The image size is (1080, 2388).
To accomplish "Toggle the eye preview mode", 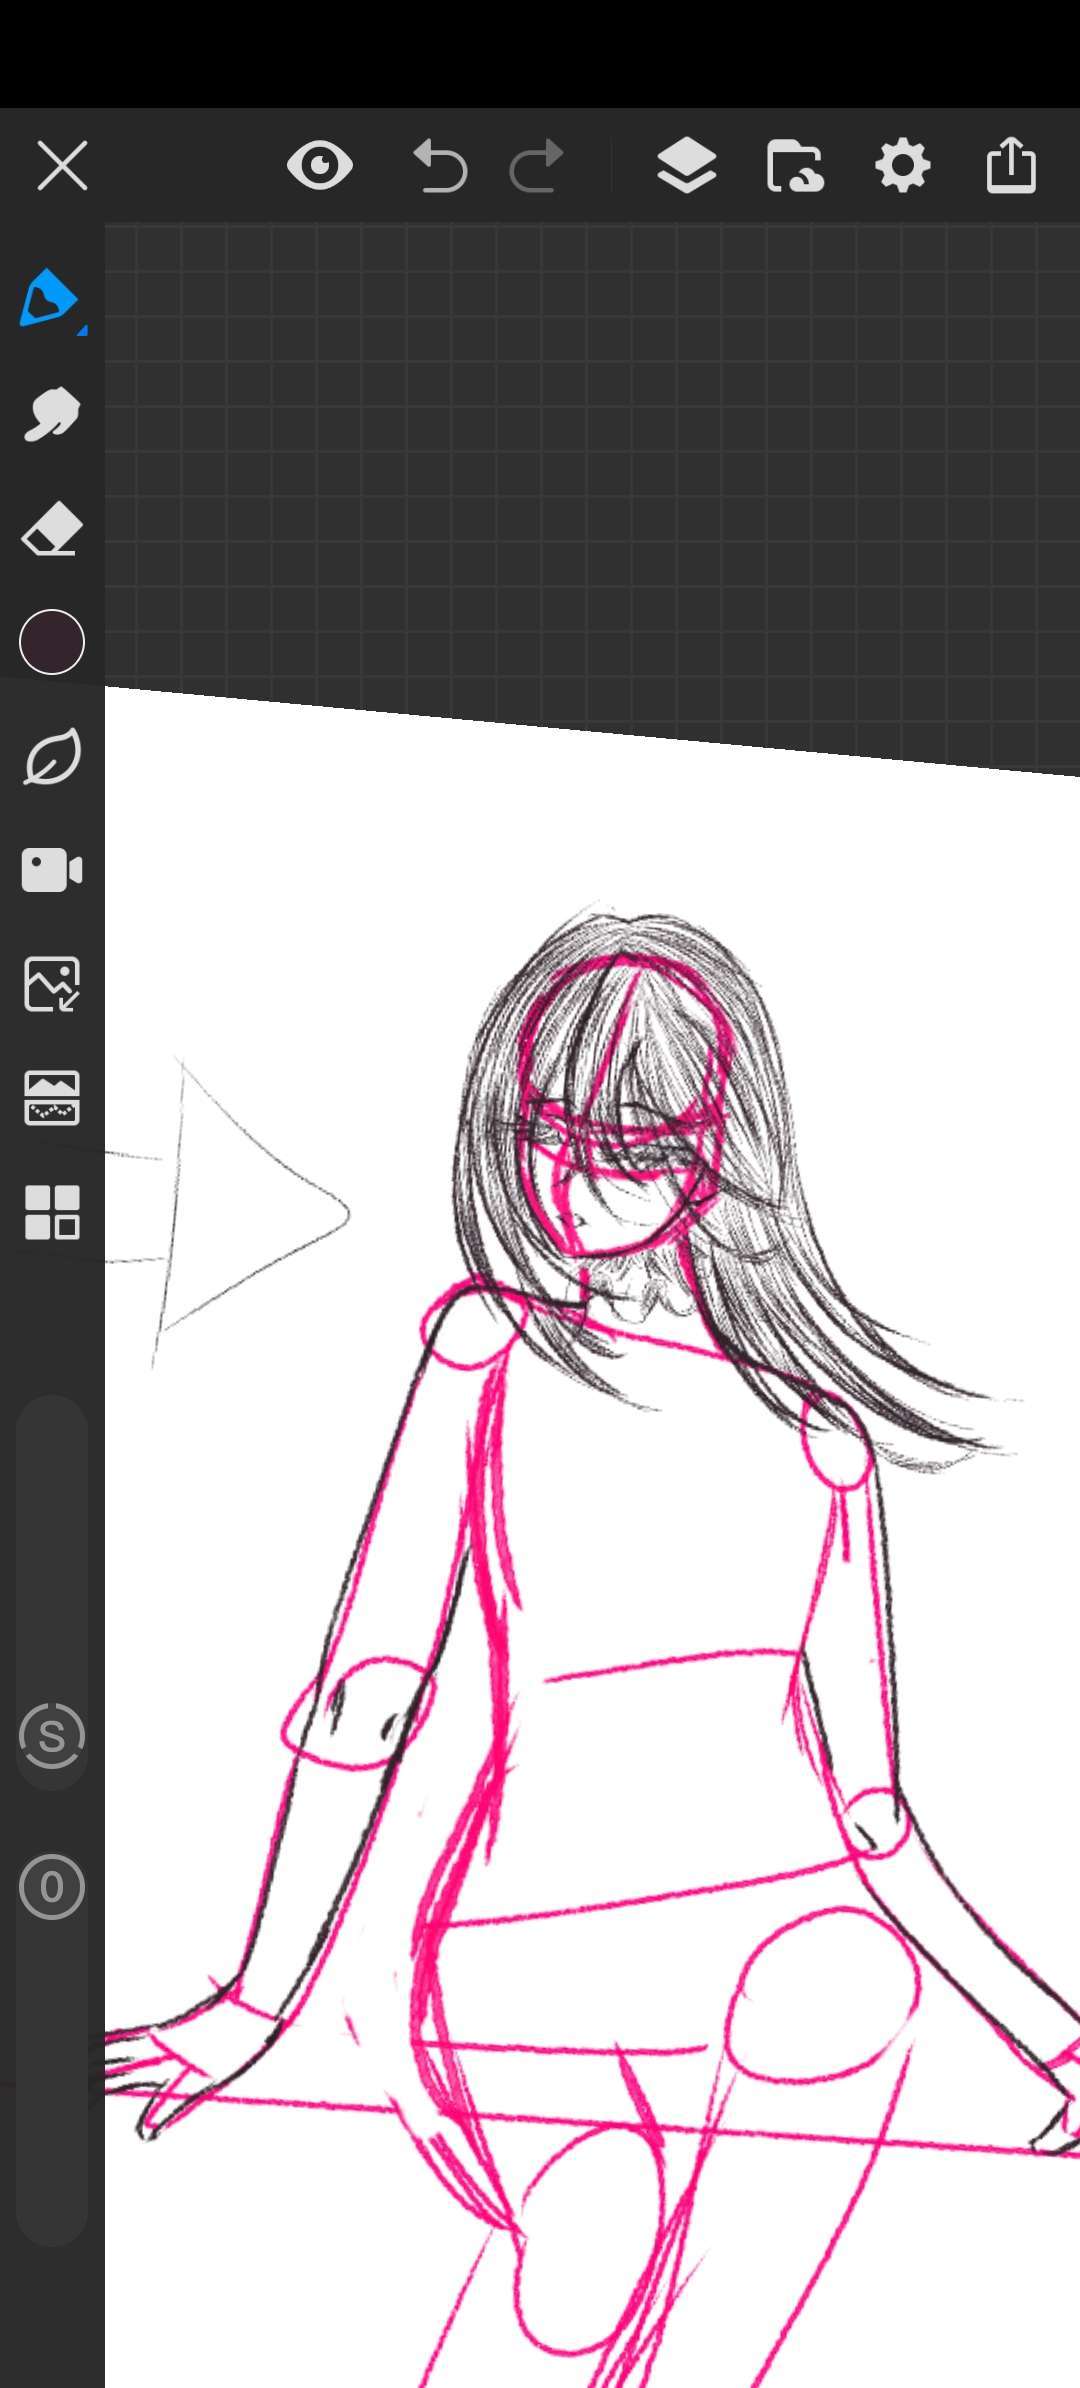I will [320, 165].
